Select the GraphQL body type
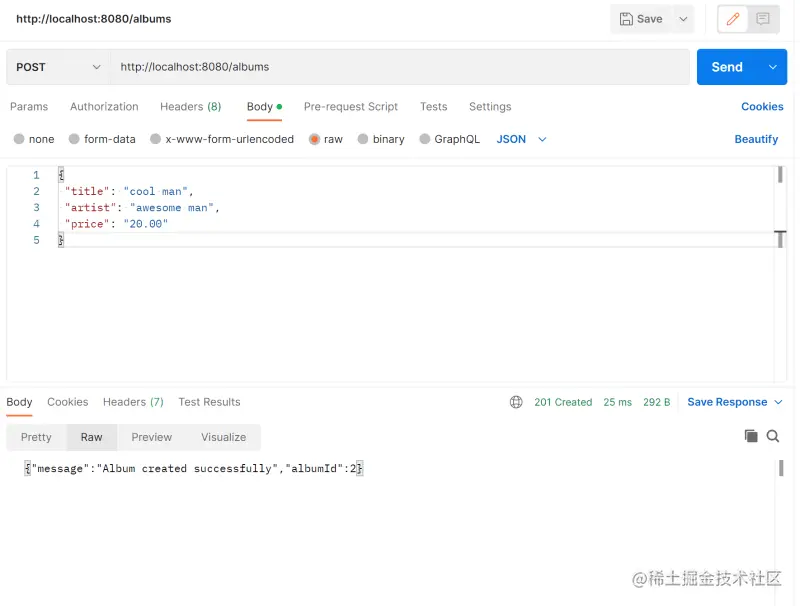800x606 pixels. pos(449,139)
